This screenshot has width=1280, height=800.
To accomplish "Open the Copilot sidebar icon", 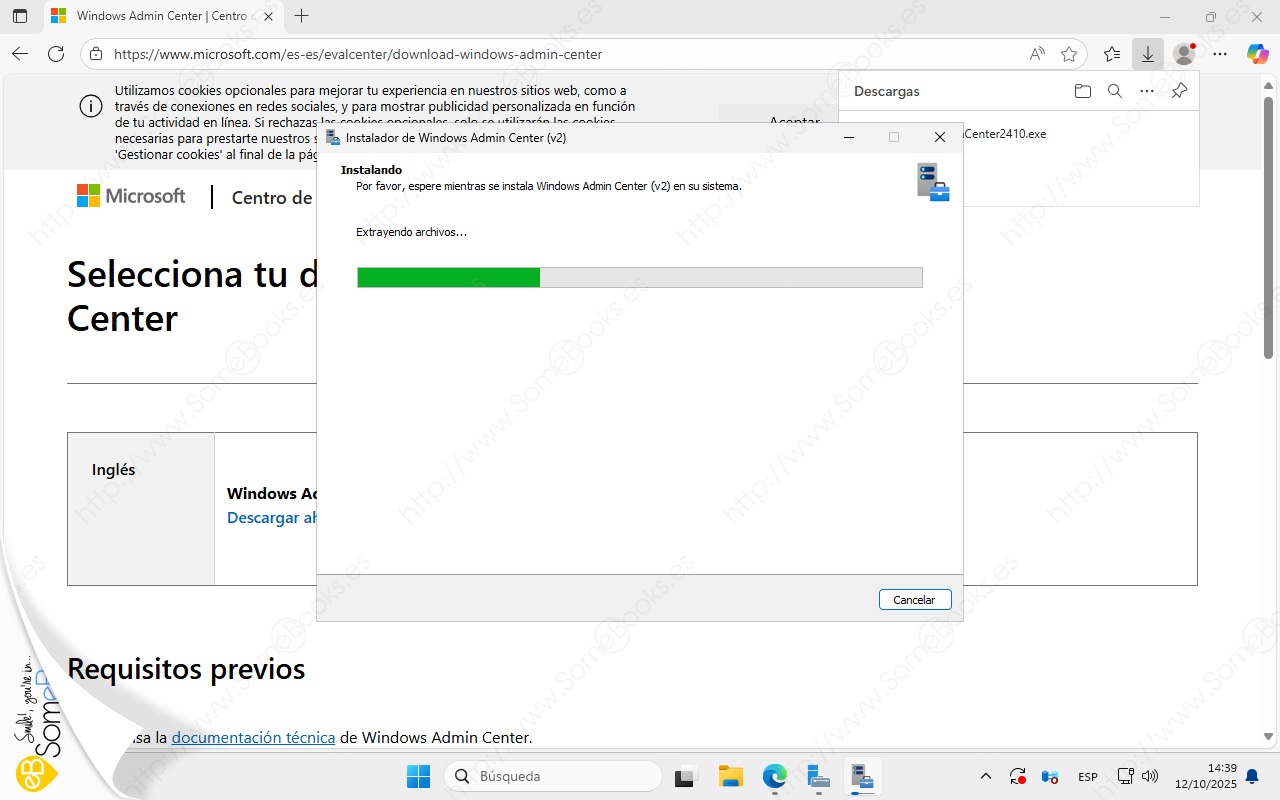I will pos(1257,54).
